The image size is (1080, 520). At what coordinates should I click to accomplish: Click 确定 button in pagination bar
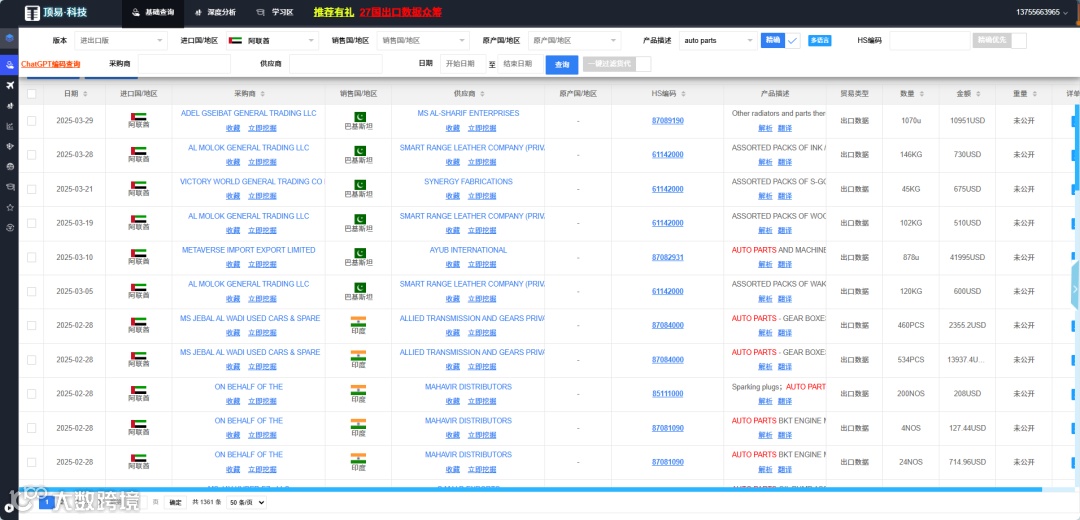coord(175,503)
